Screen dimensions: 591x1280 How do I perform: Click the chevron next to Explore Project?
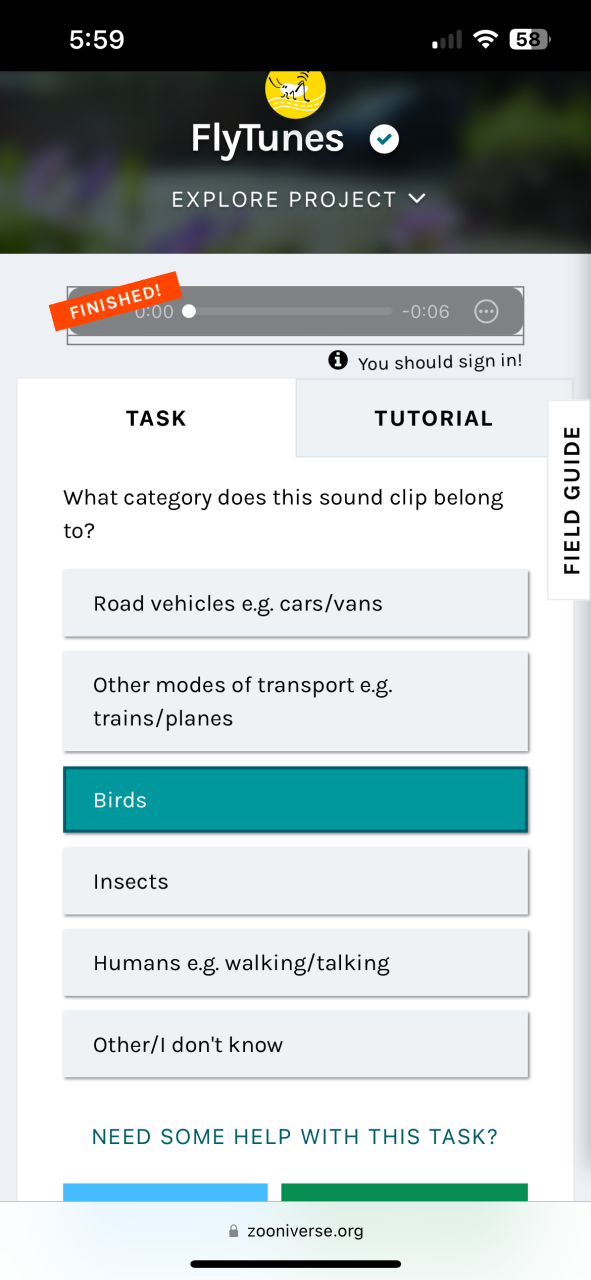417,199
